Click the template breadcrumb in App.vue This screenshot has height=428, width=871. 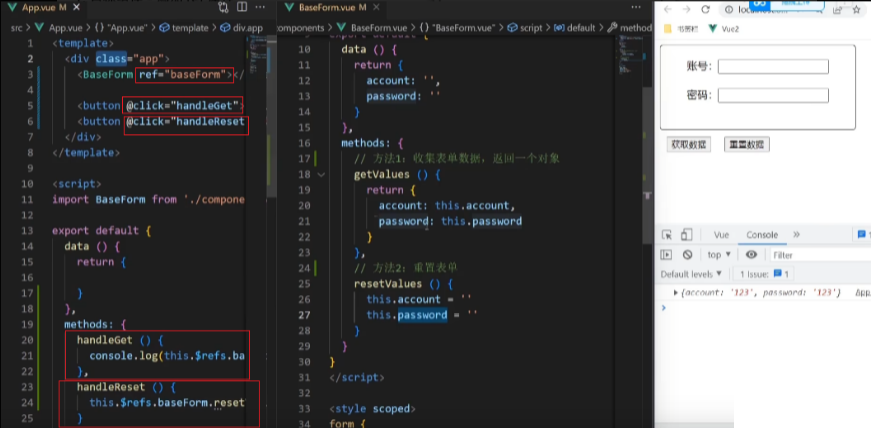pos(184,28)
